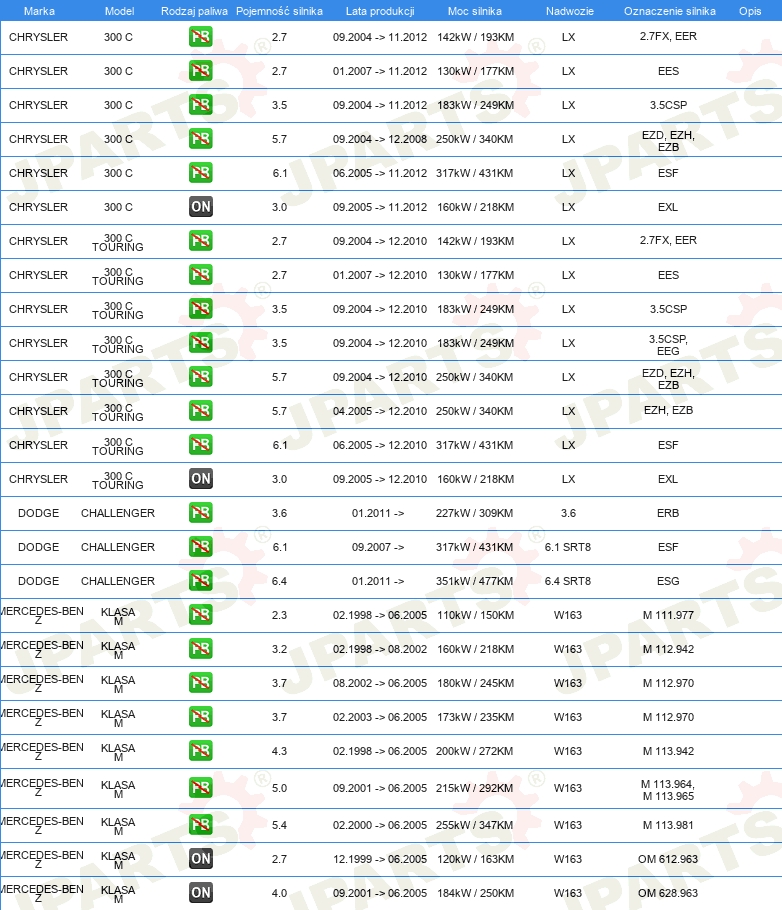Click petrol icon for Mercedes M 111.977 row
Screen dimensions: 782x910
click(200, 615)
